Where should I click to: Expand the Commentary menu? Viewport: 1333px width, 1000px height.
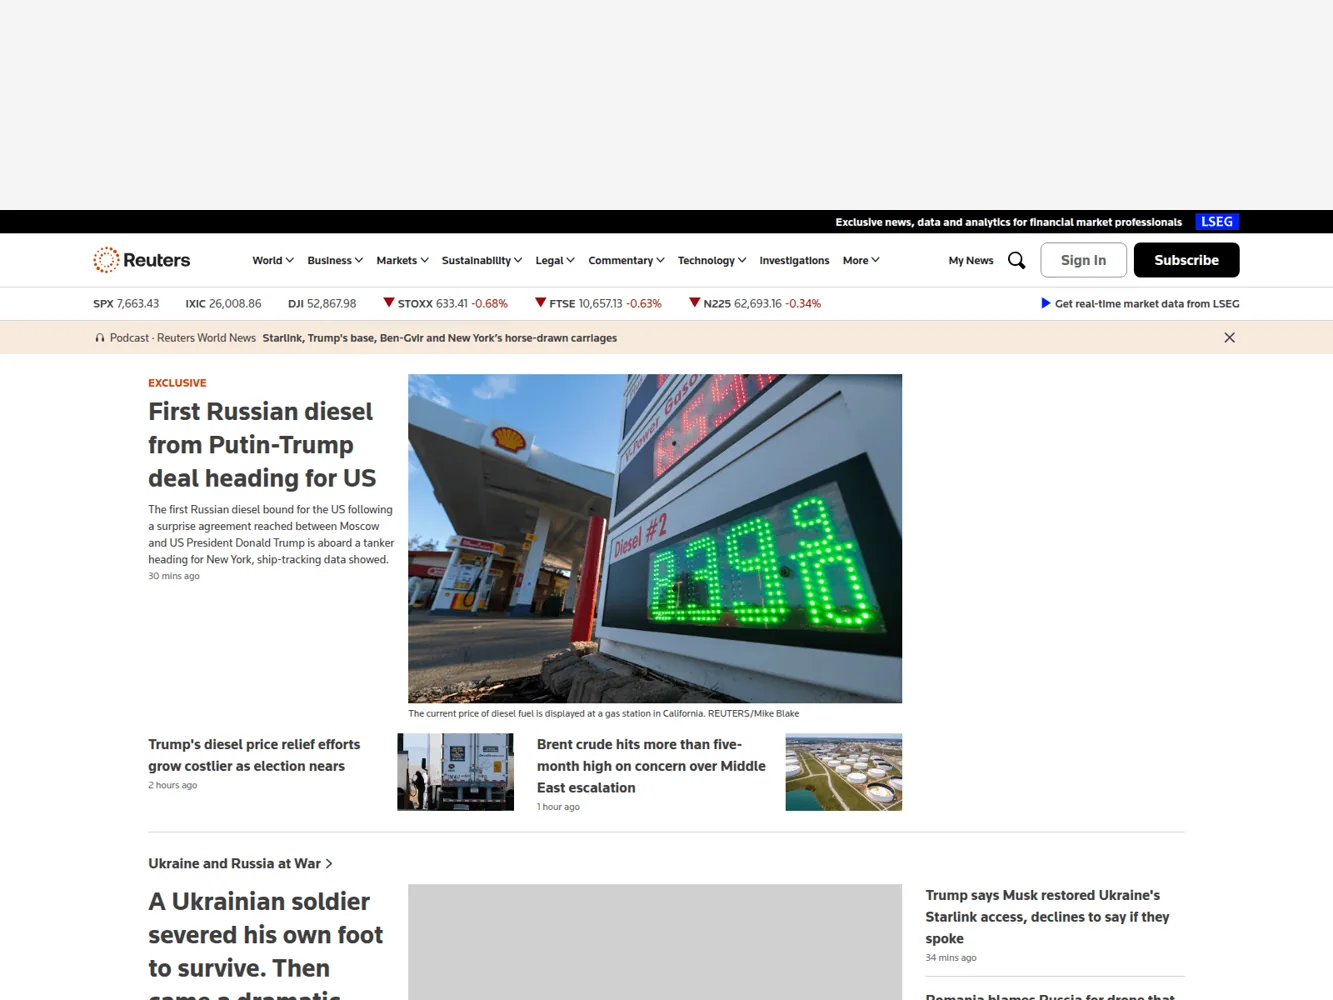(626, 260)
